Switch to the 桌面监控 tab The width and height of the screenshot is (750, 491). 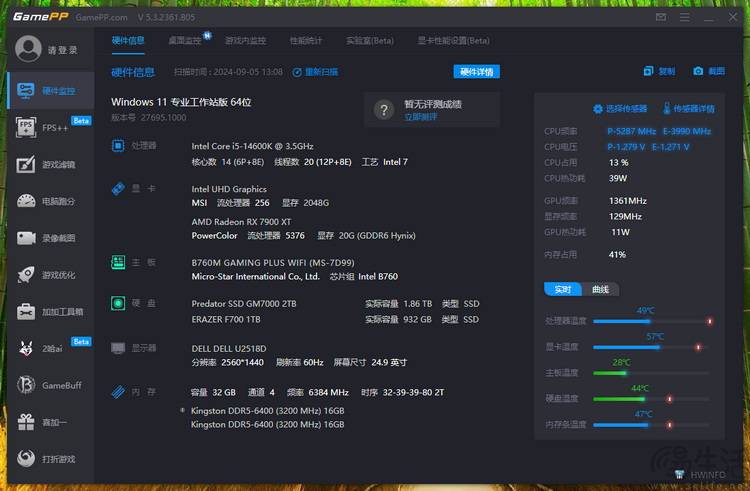[x=185, y=41]
